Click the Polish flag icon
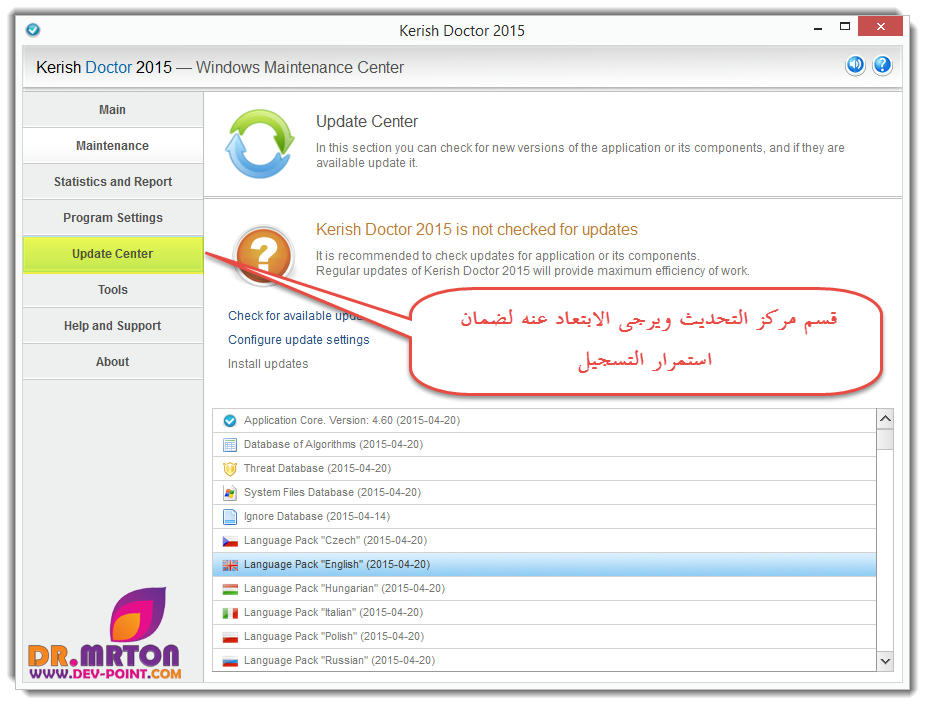The image size is (925, 705). (x=230, y=637)
